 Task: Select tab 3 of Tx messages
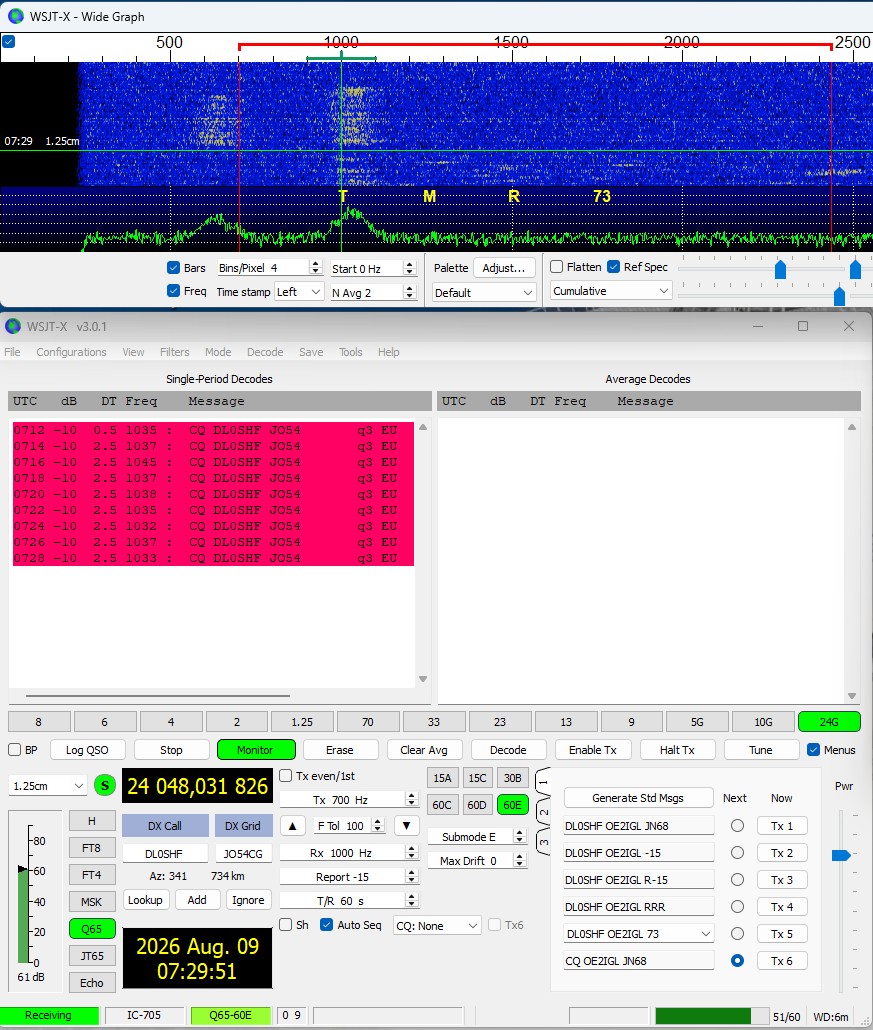click(544, 841)
